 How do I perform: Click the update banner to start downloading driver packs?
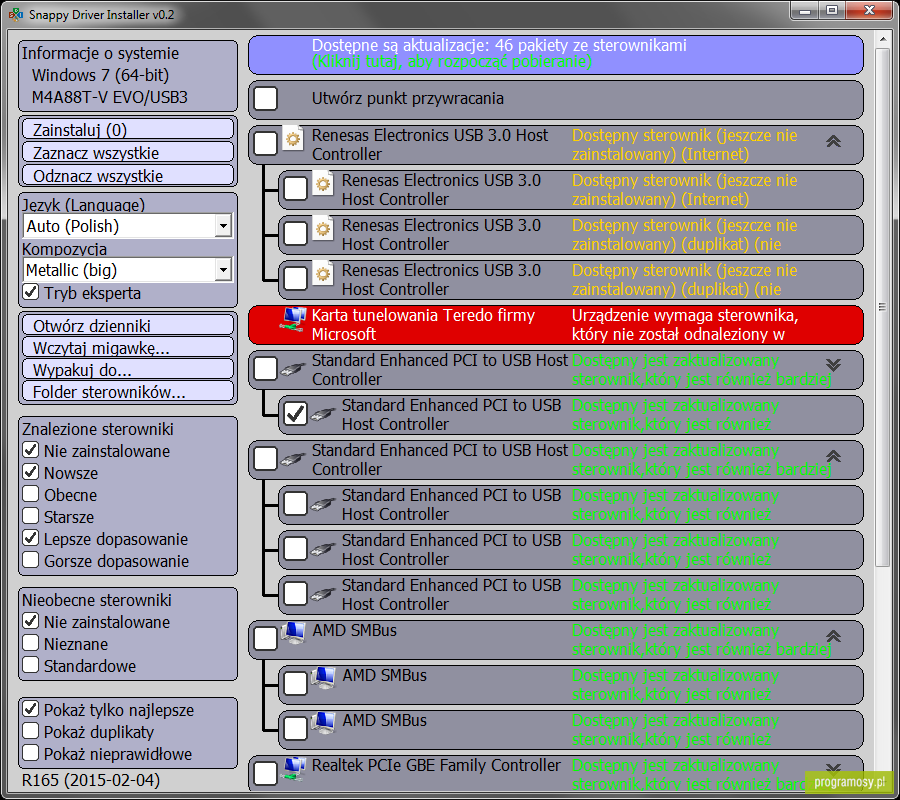(x=556, y=54)
